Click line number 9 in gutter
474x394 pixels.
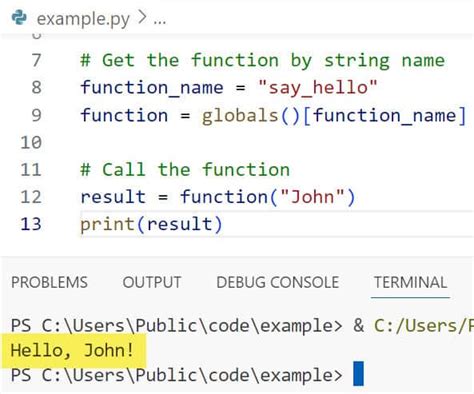(x=36, y=115)
